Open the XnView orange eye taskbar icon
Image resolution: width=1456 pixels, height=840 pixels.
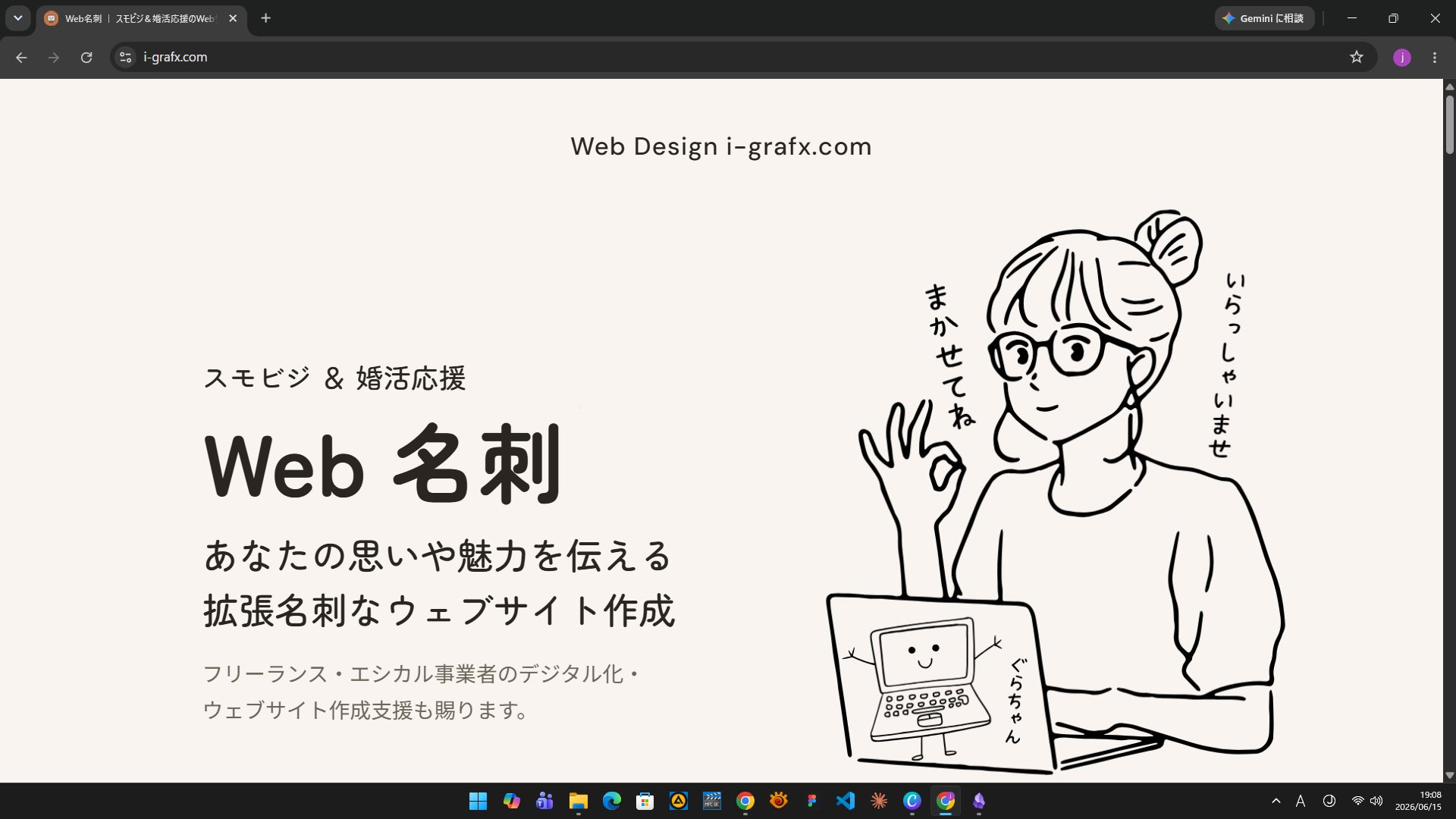pyautogui.click(x=779, y=801)
